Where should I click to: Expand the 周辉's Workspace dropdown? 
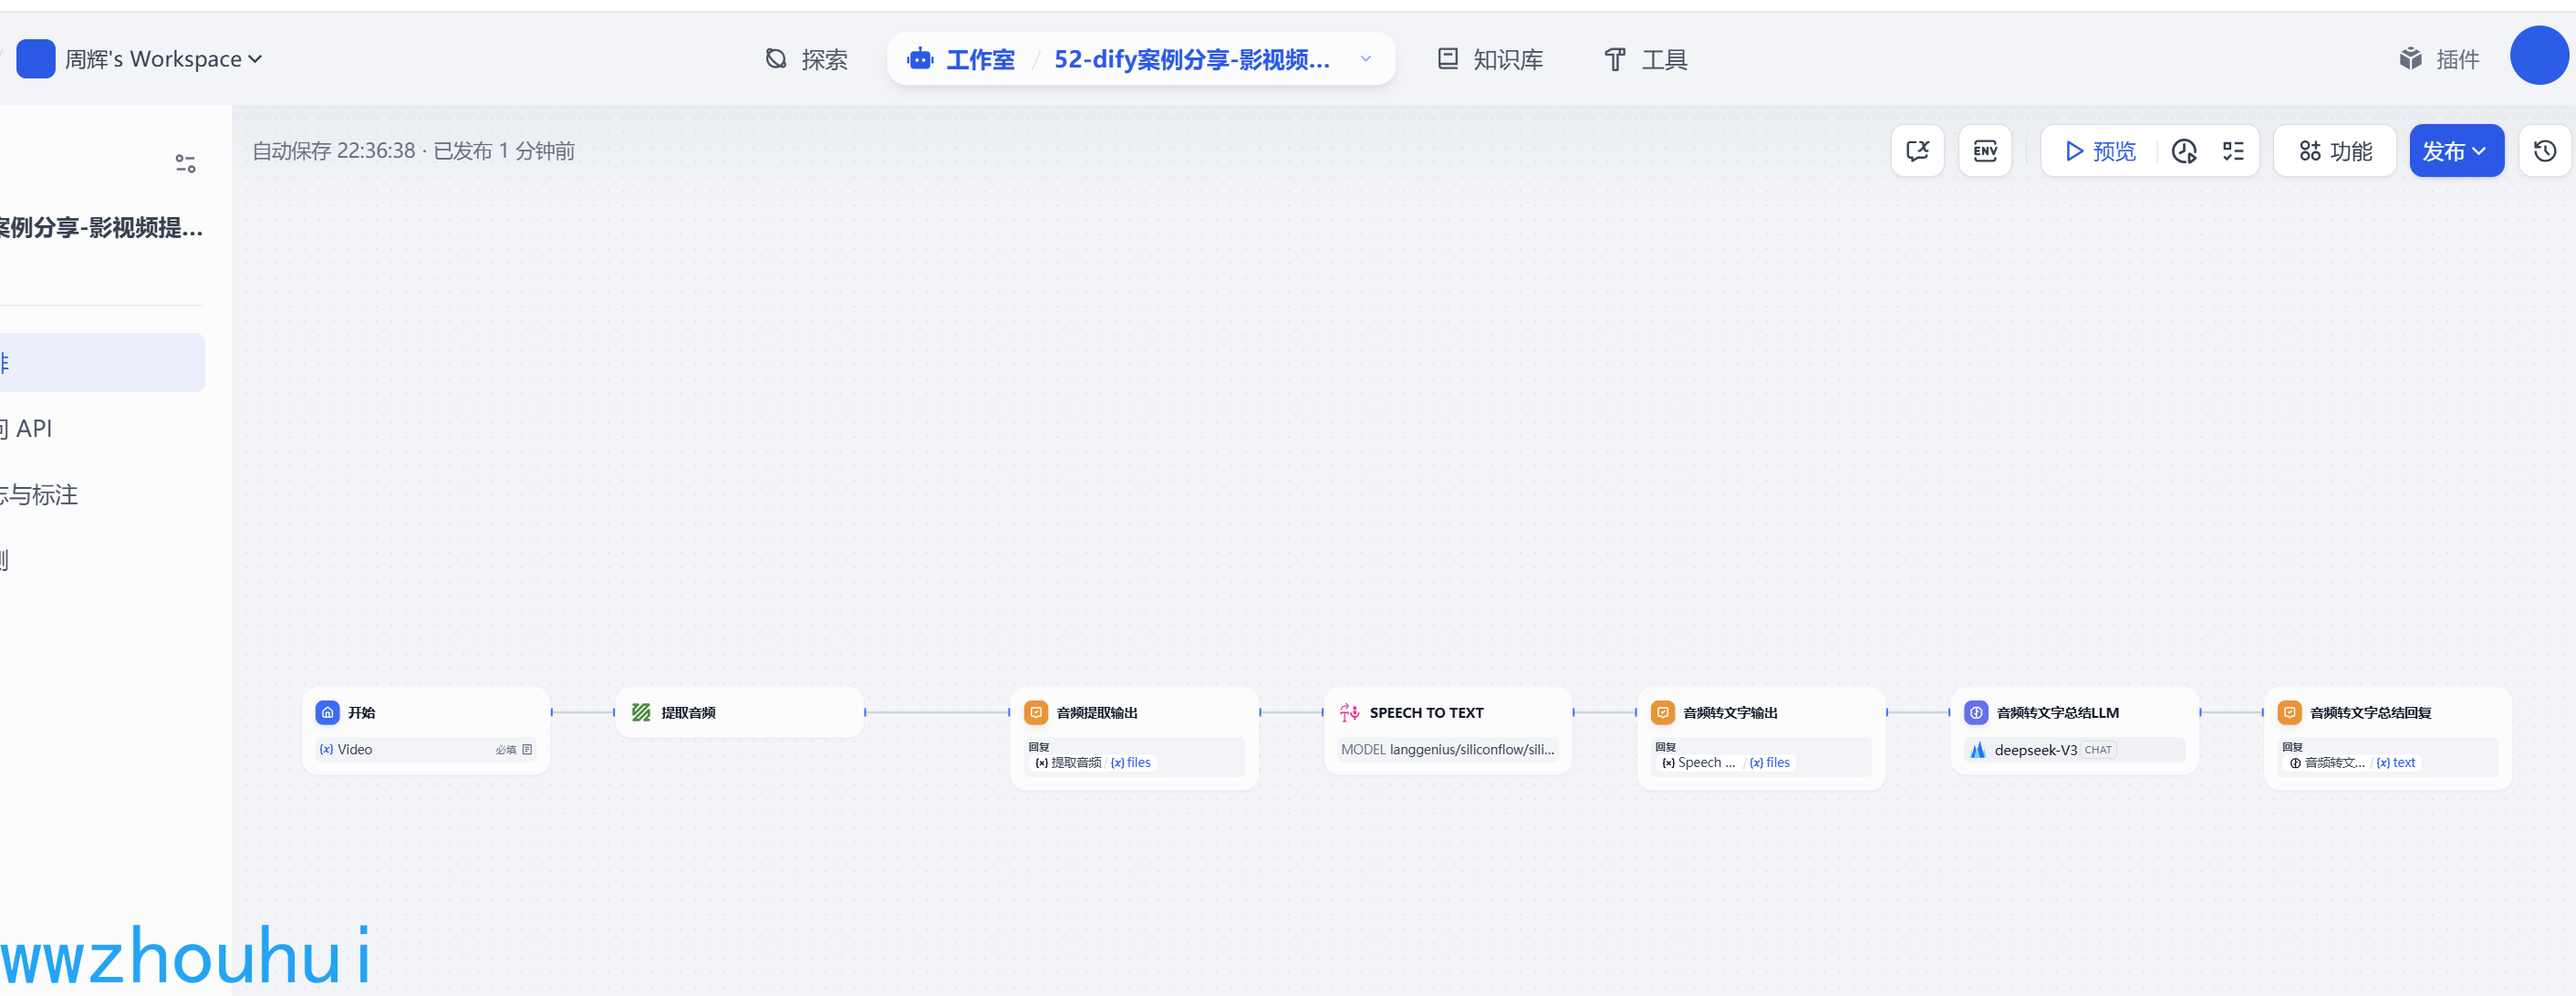pos(163,59)
